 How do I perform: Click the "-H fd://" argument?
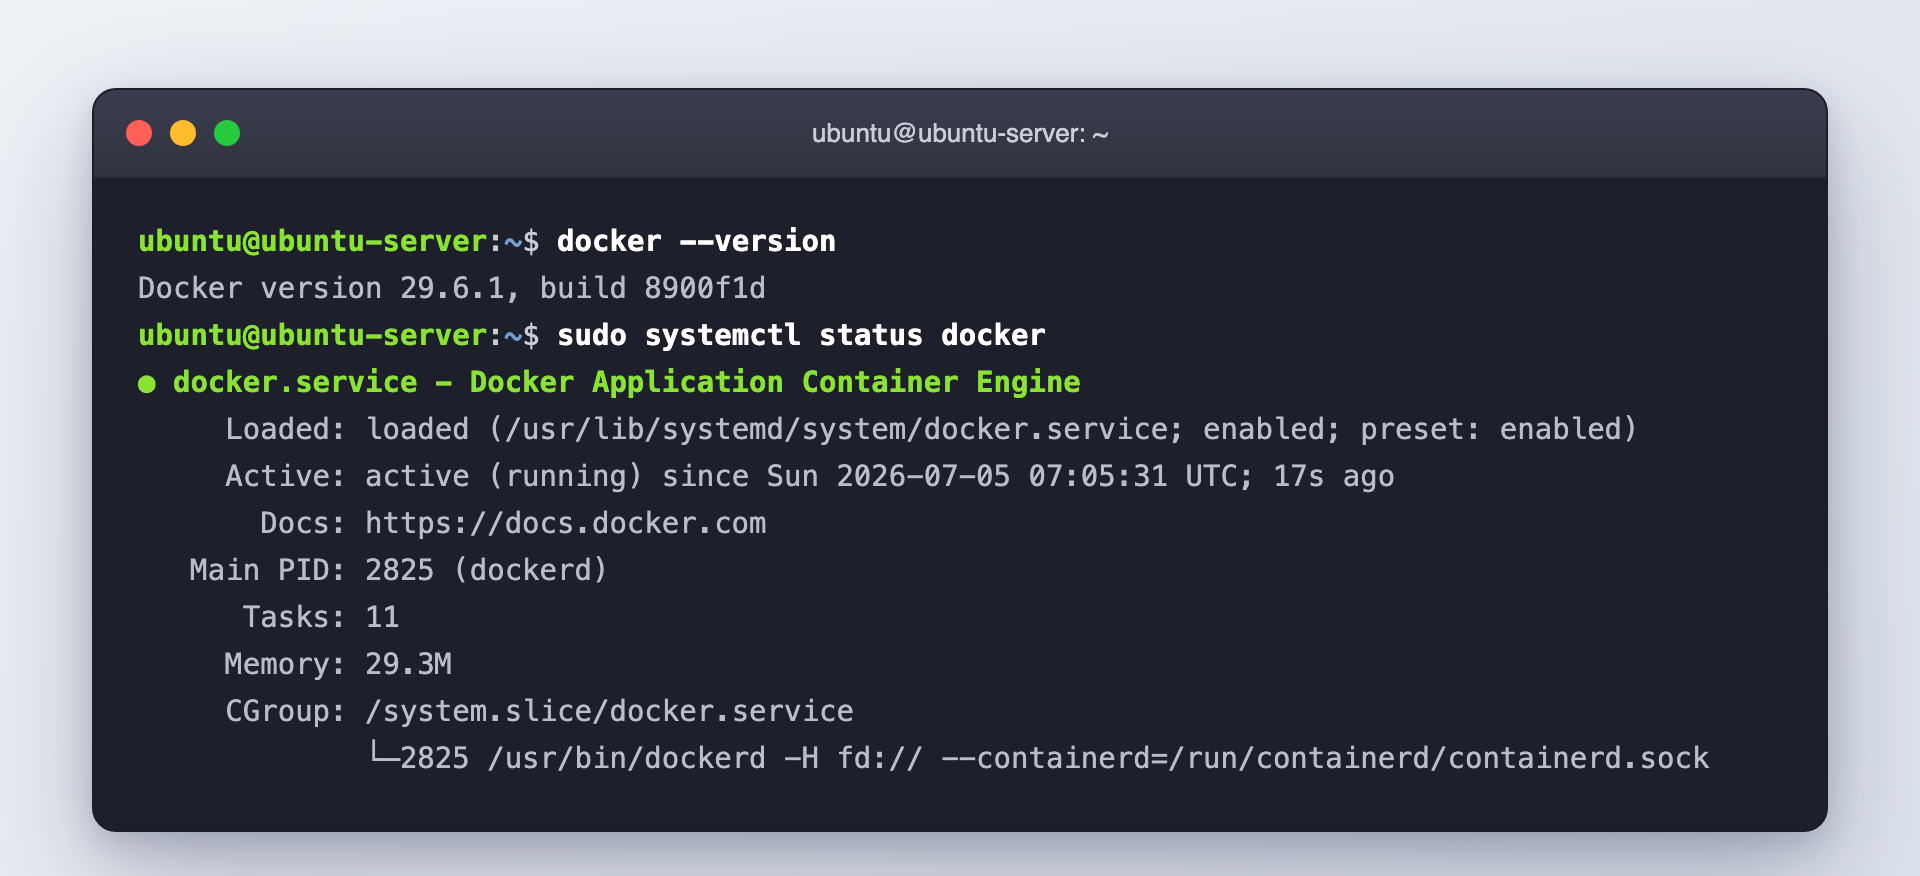coord(854,758)
